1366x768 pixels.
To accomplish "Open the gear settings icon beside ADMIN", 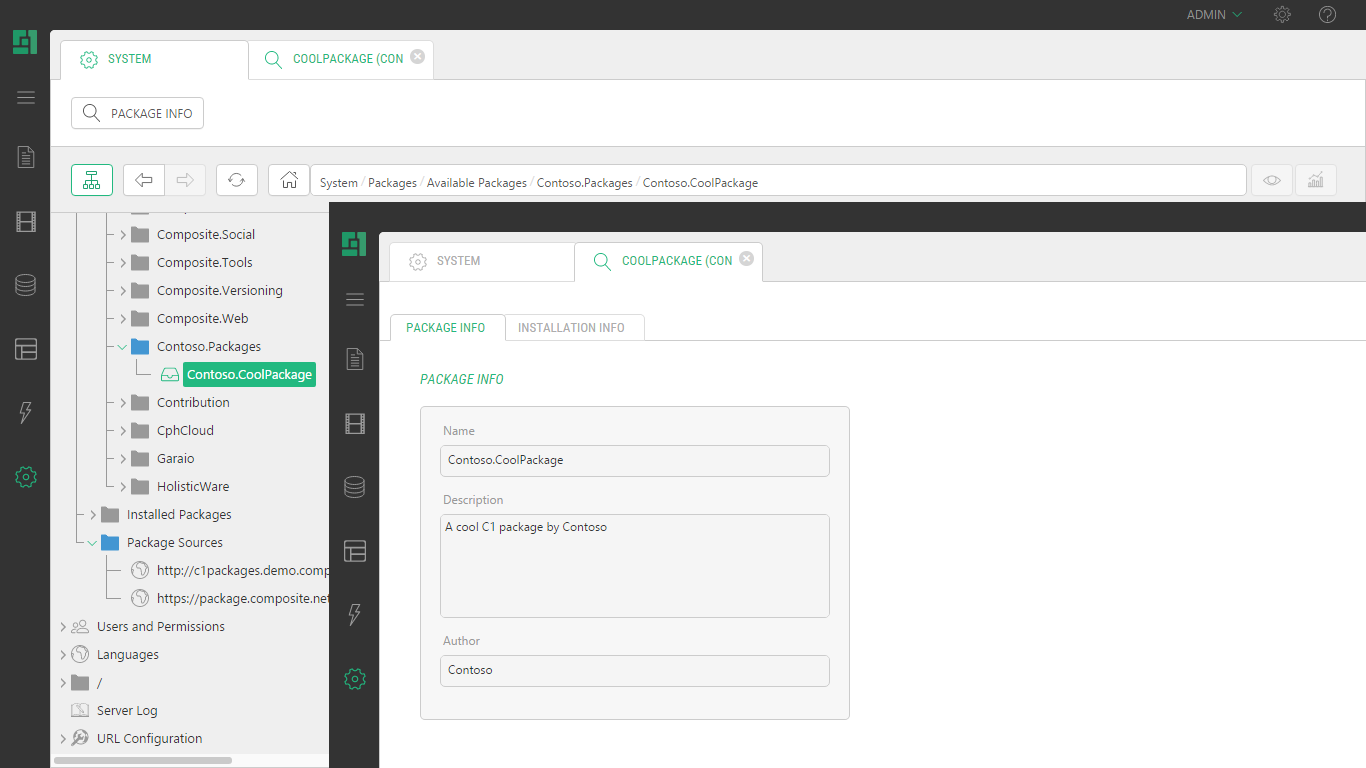I will (x=1282, y=15).
